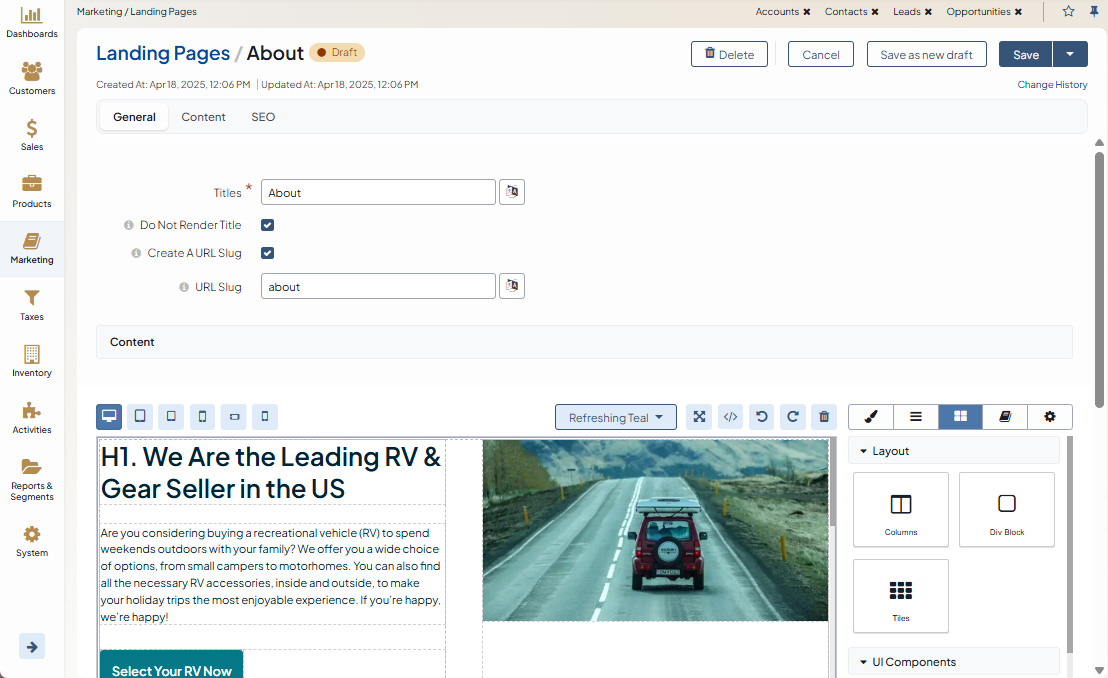The image size is (1108, 678).
Task: Open translations icon next to Titles field
Action: [512, 192]
